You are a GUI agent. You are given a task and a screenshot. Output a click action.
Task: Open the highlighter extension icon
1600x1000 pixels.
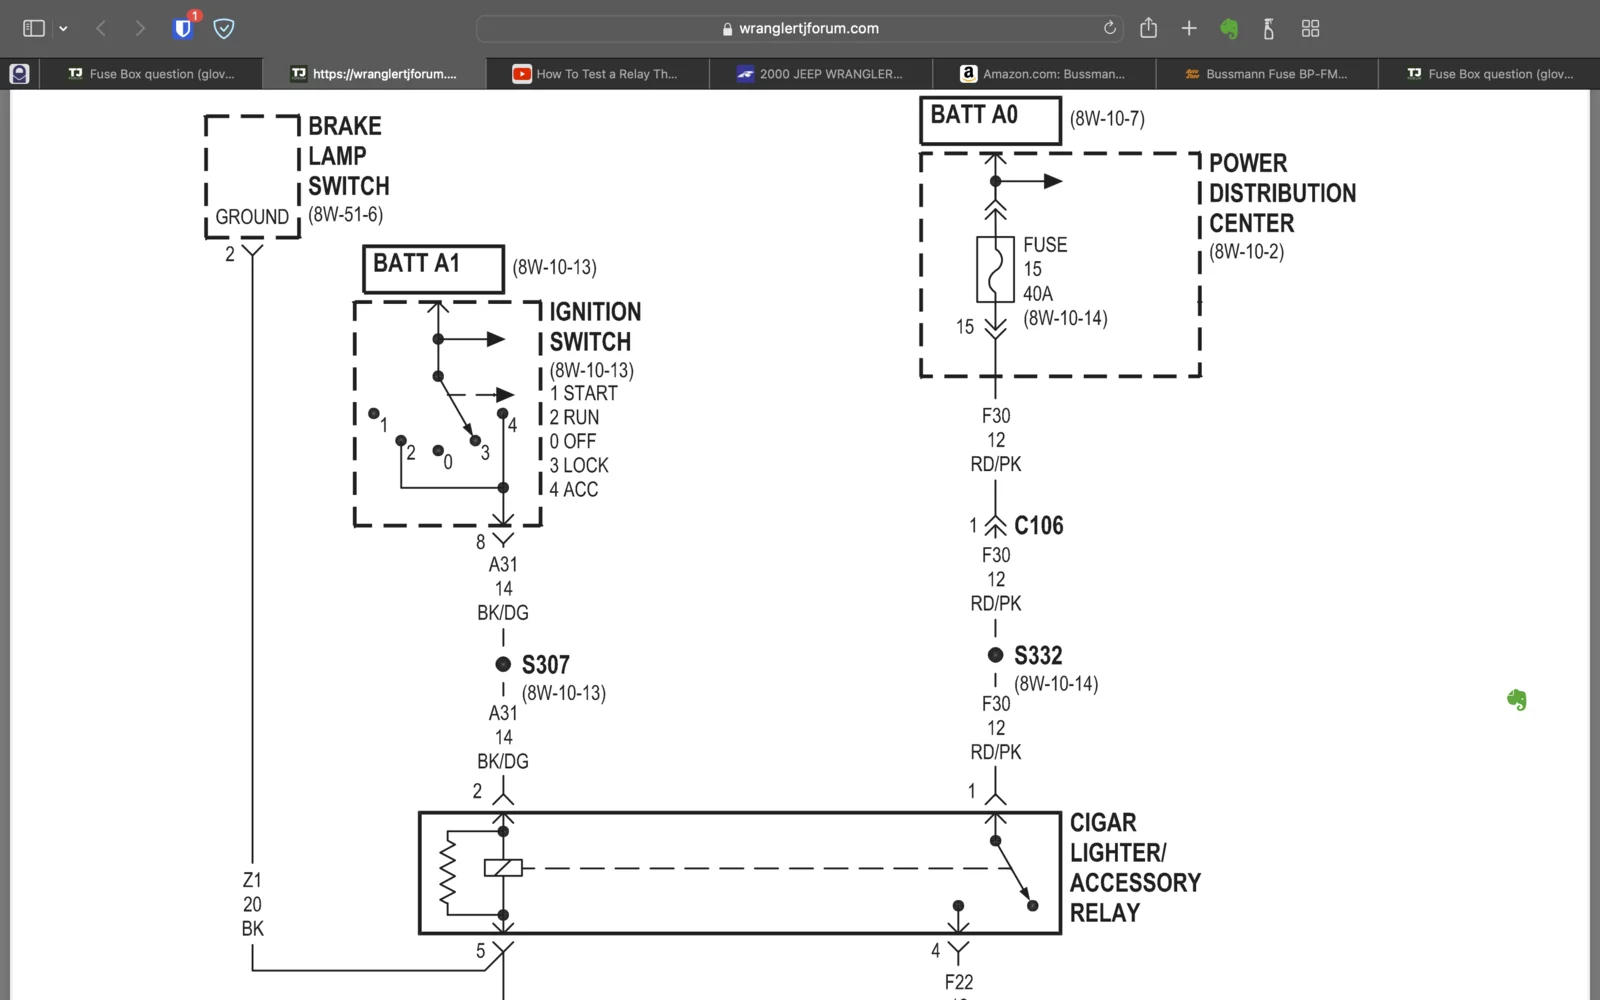pyautogui.click(x=1269, y=28)
